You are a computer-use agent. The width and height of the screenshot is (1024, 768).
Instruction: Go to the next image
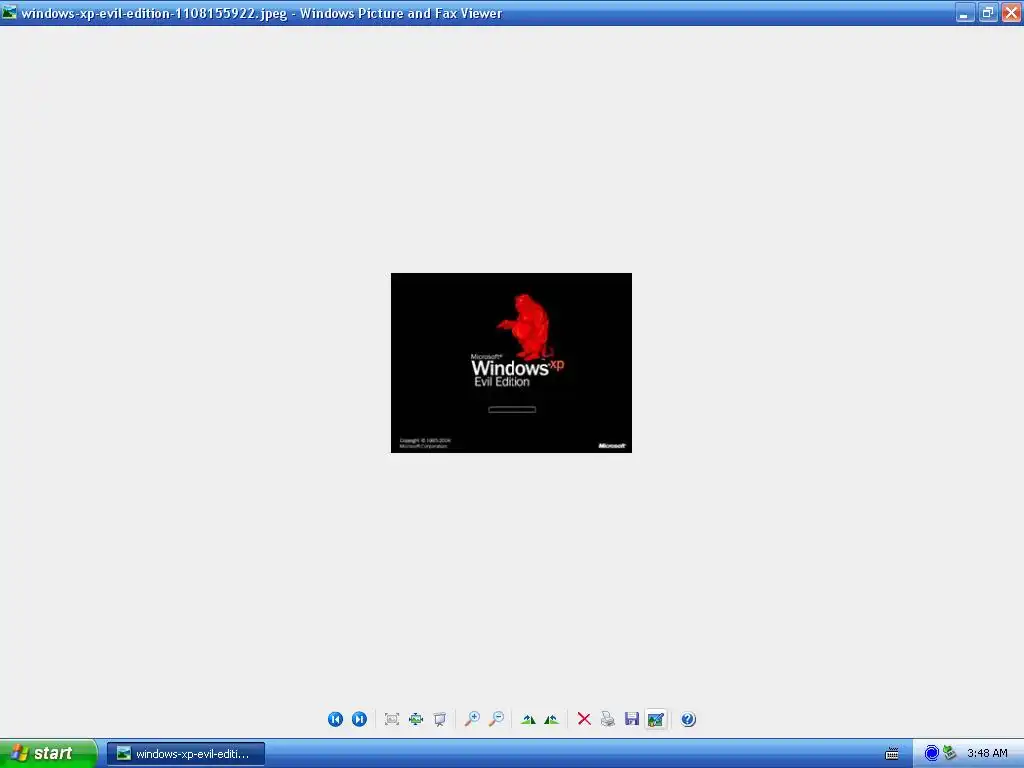pyautogui.click(x=359, y=719)
